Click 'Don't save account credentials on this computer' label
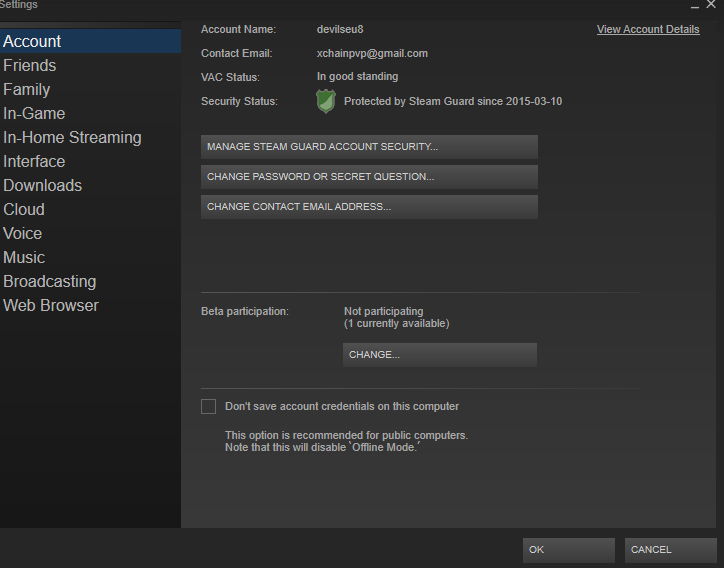Image resolution: width=724 pixels, height=568 pixels. pyautogui.click(x=342, y=406)
